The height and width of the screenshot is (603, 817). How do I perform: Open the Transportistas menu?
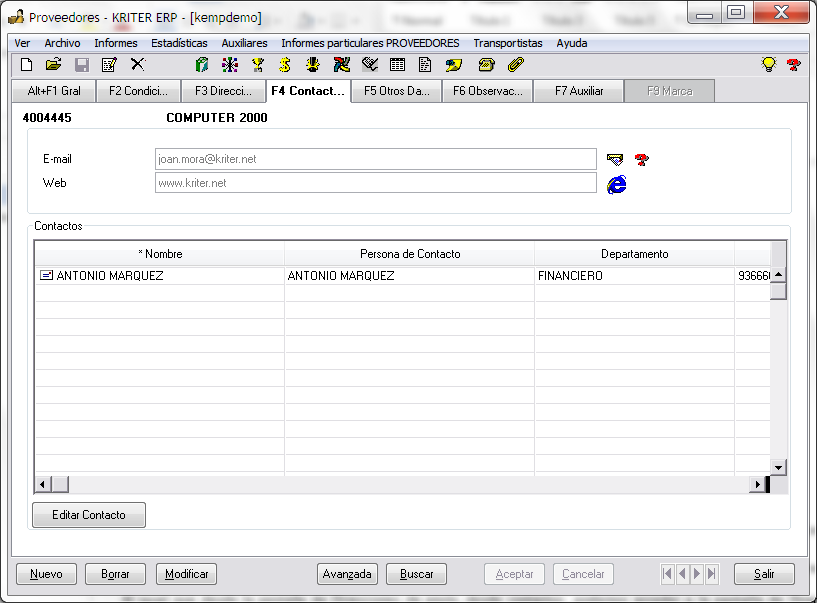point(508,43)
